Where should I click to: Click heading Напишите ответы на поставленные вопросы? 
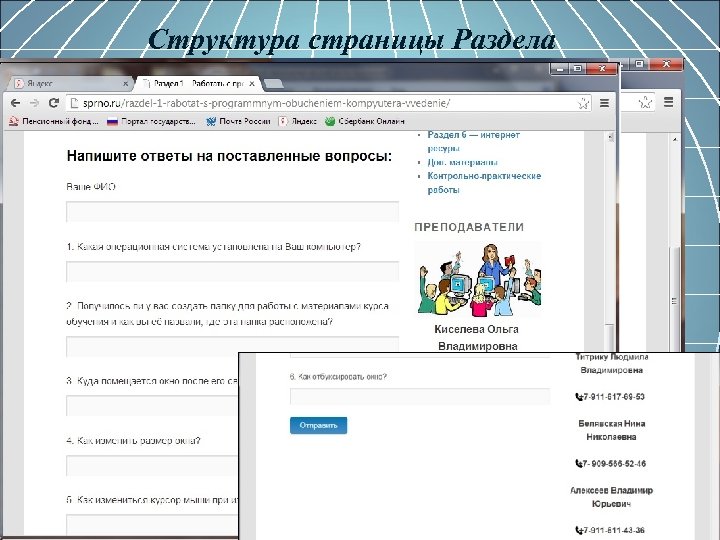click(x=229, y=156)
